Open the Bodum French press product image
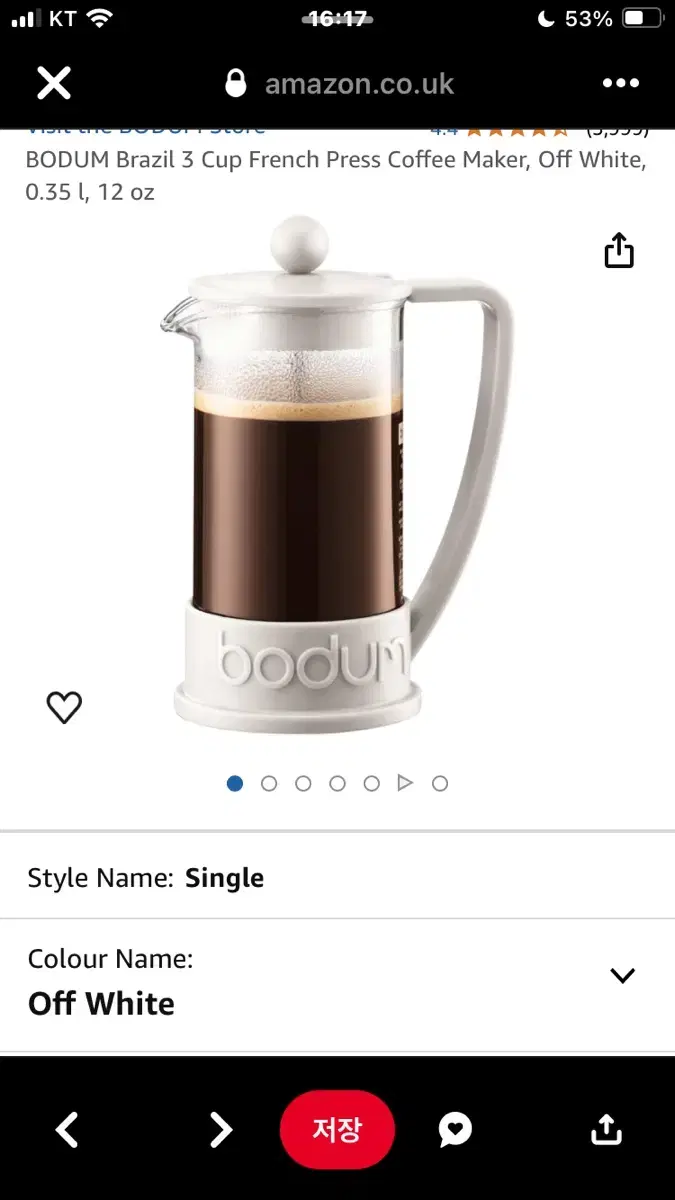Image resolution: width=675 pixels, height=1200 pixels. tap(338, 475)
